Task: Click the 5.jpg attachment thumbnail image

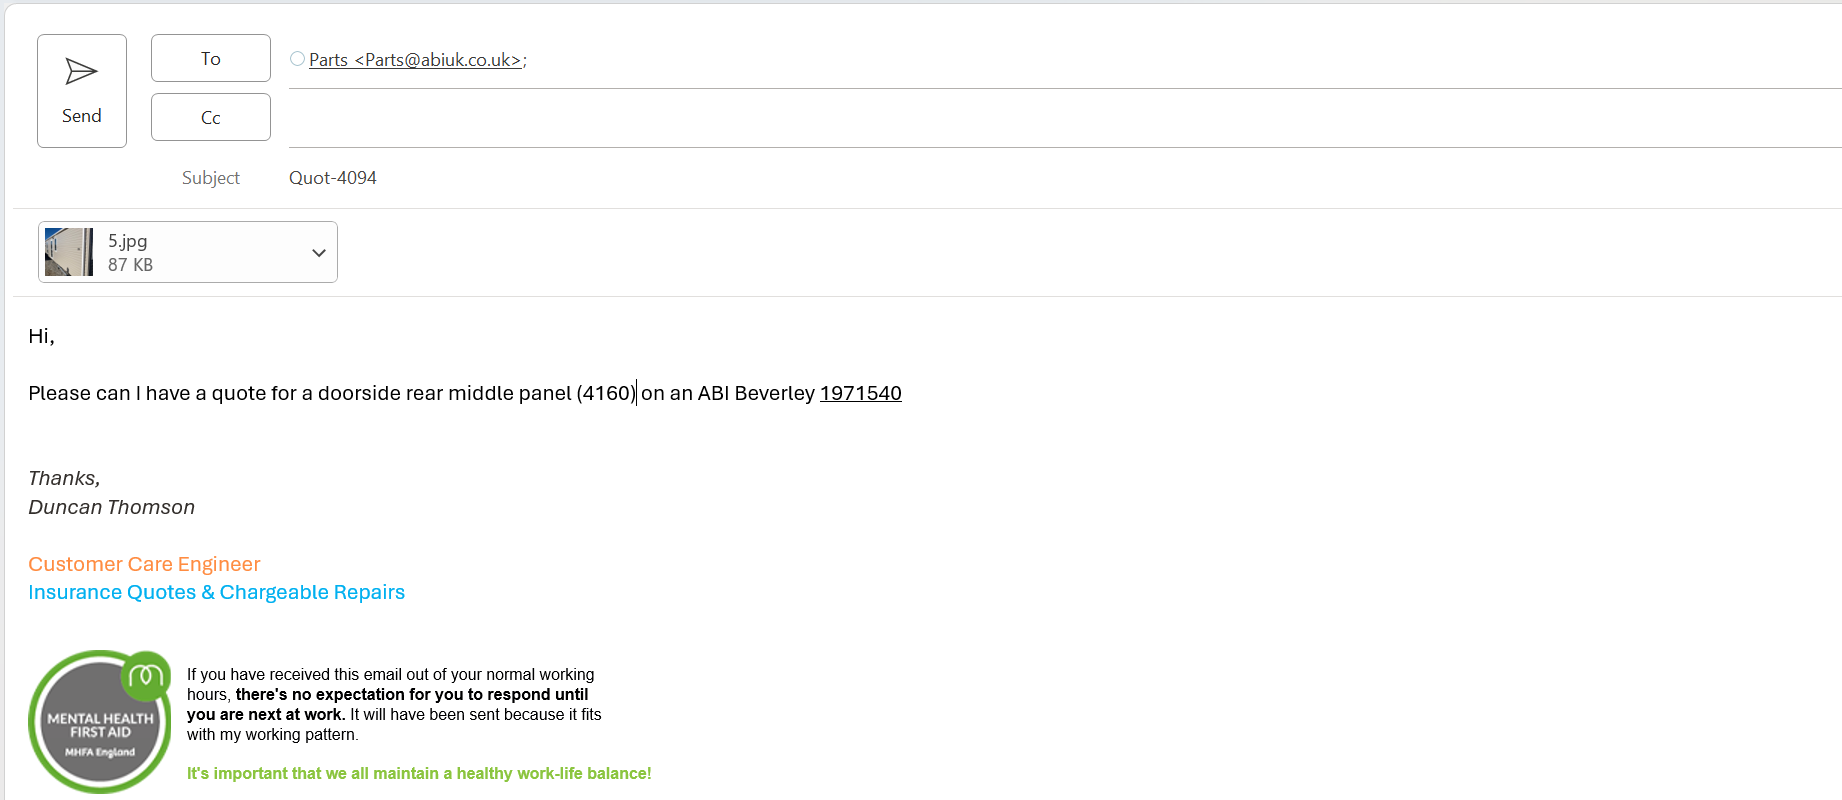Action: click(69, 252)
